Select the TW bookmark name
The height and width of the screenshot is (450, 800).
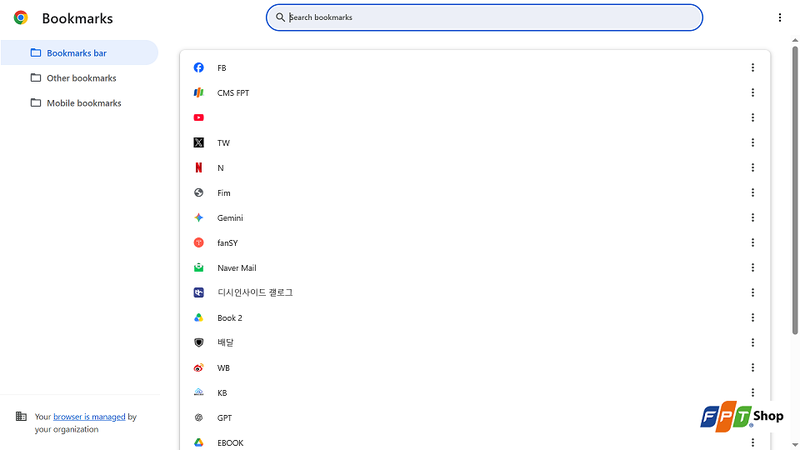223,143
